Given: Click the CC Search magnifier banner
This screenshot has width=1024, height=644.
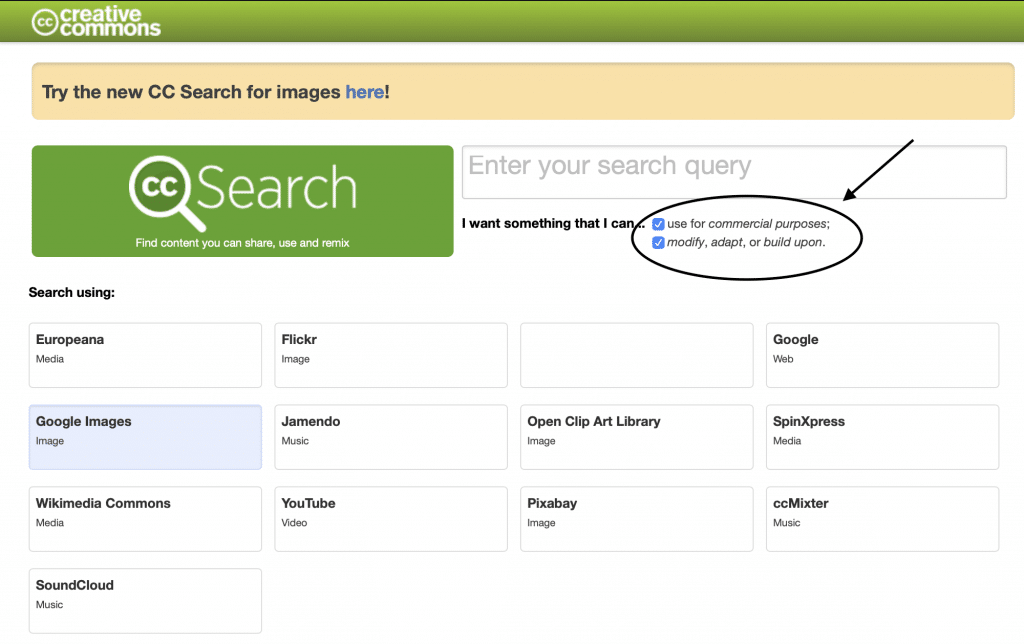Looking at the screenshot, I should 242,201.
